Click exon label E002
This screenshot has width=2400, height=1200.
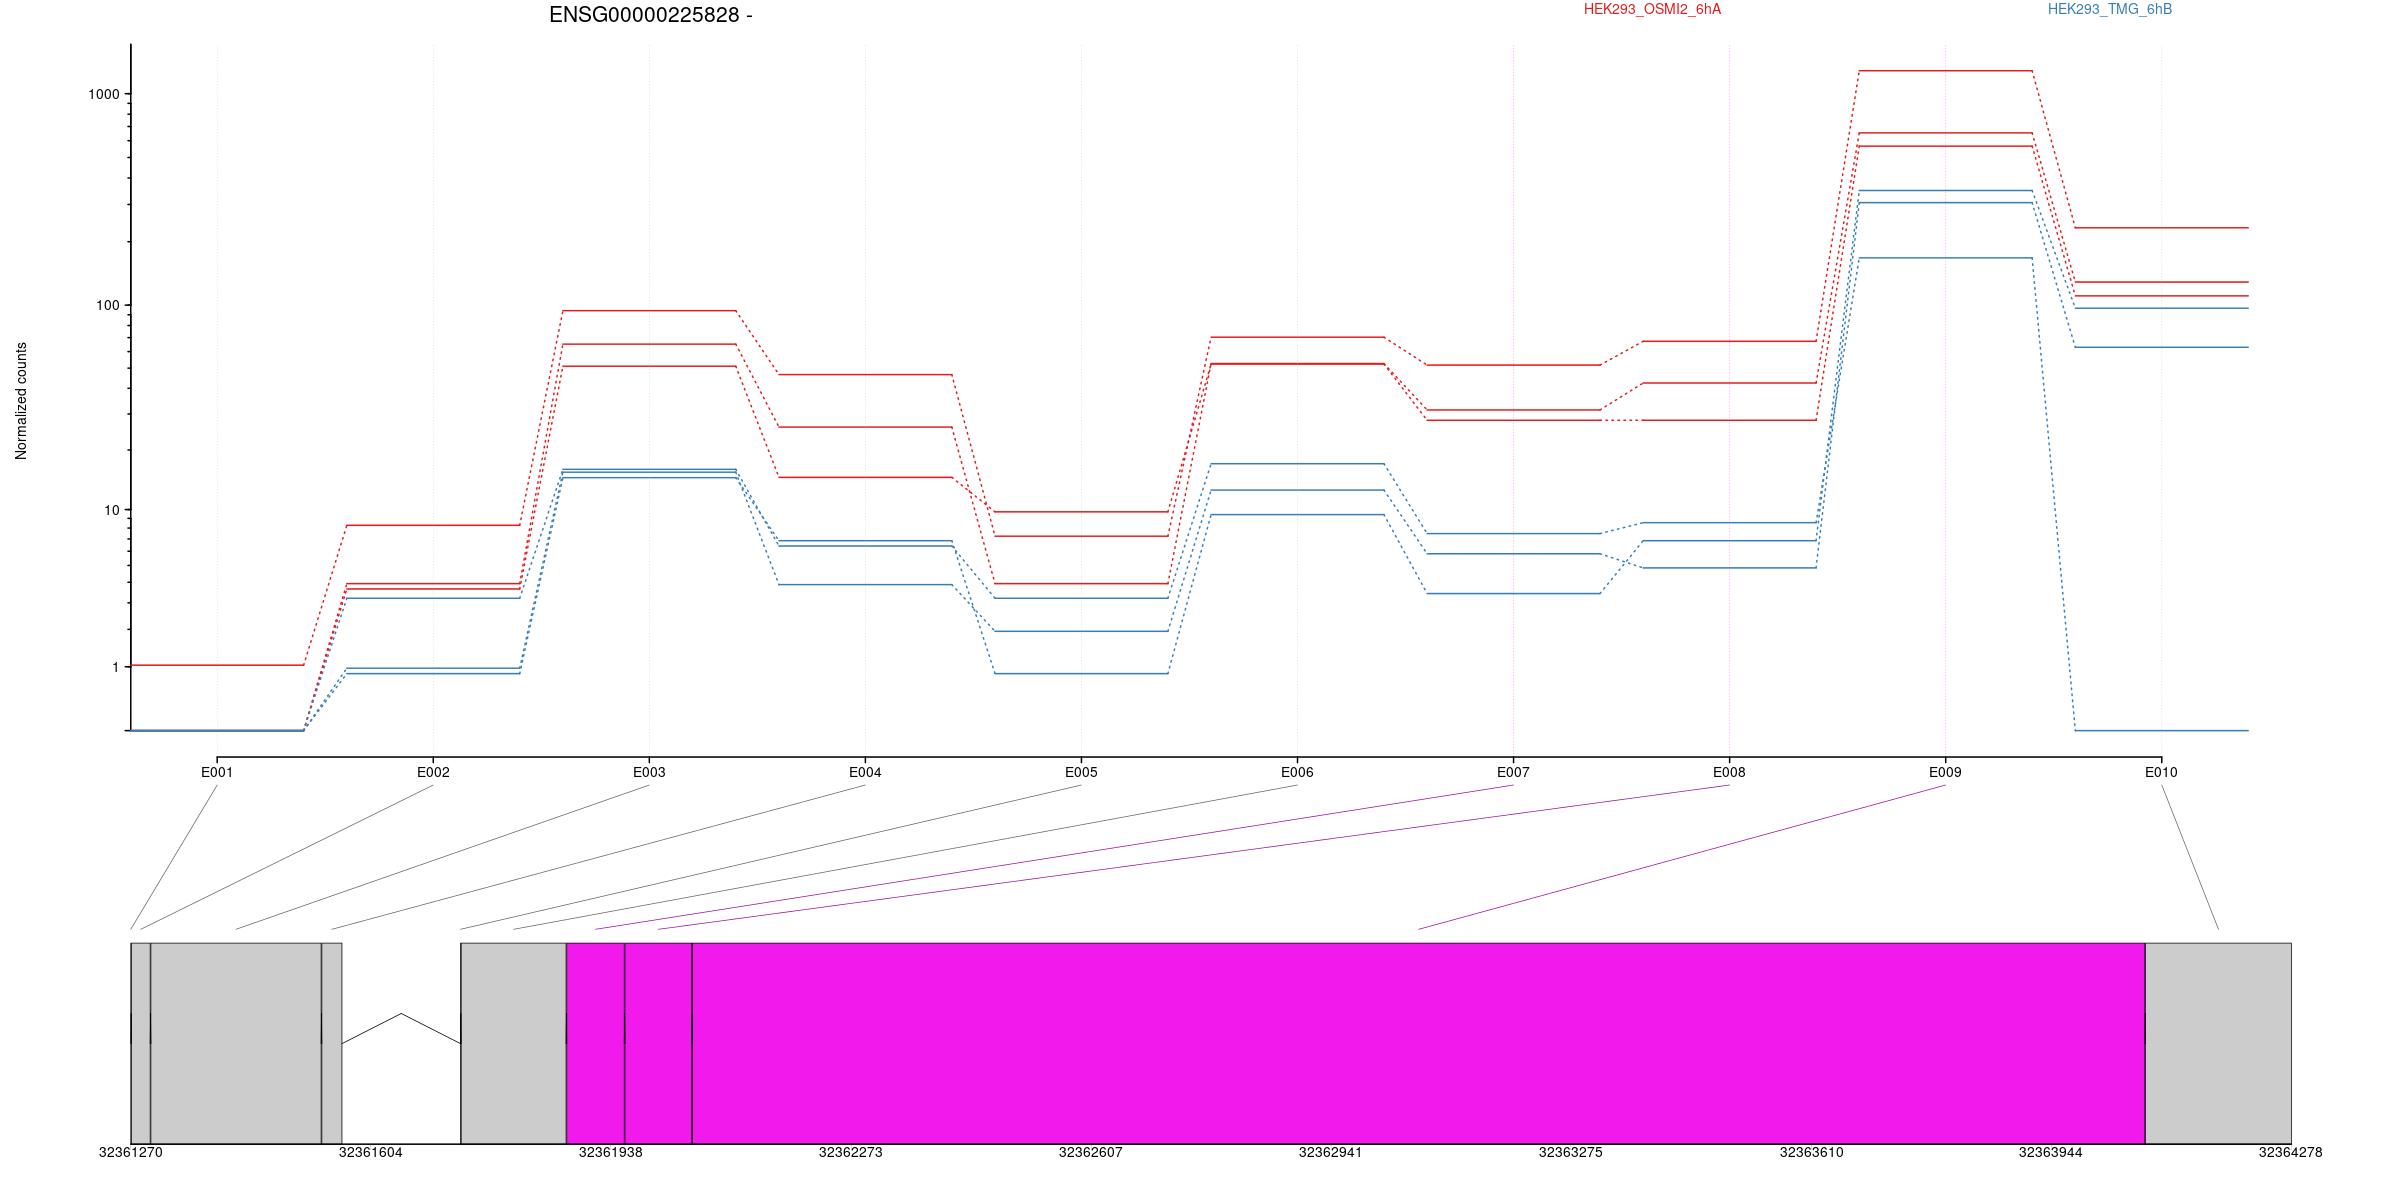433,772
